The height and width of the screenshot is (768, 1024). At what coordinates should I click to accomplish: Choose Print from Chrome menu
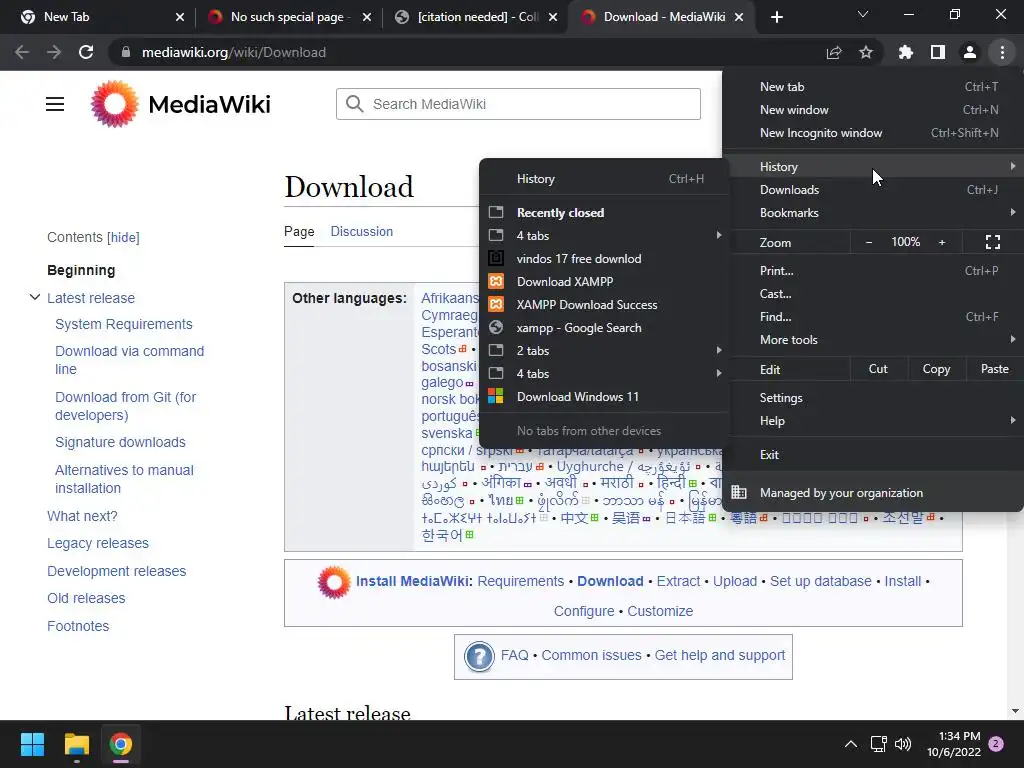click(873, 270)
